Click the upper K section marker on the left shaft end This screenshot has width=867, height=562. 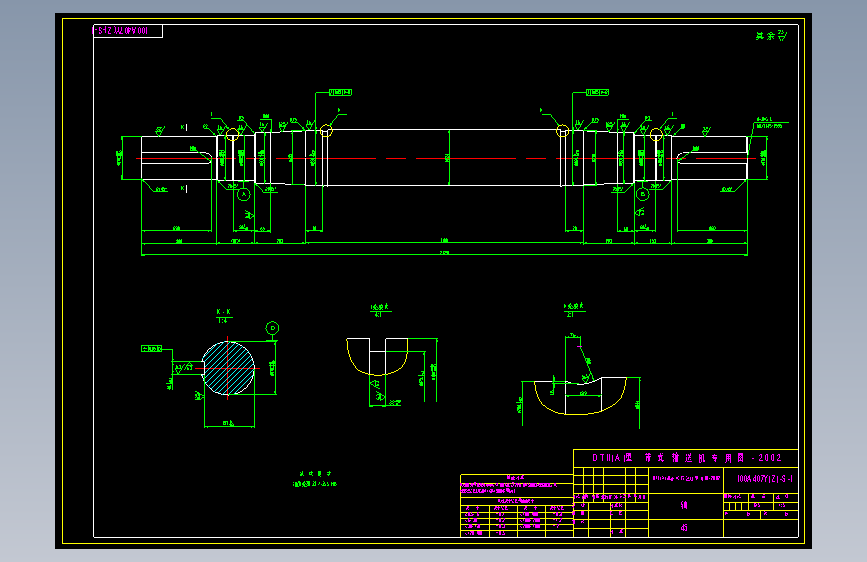point(184,127)
